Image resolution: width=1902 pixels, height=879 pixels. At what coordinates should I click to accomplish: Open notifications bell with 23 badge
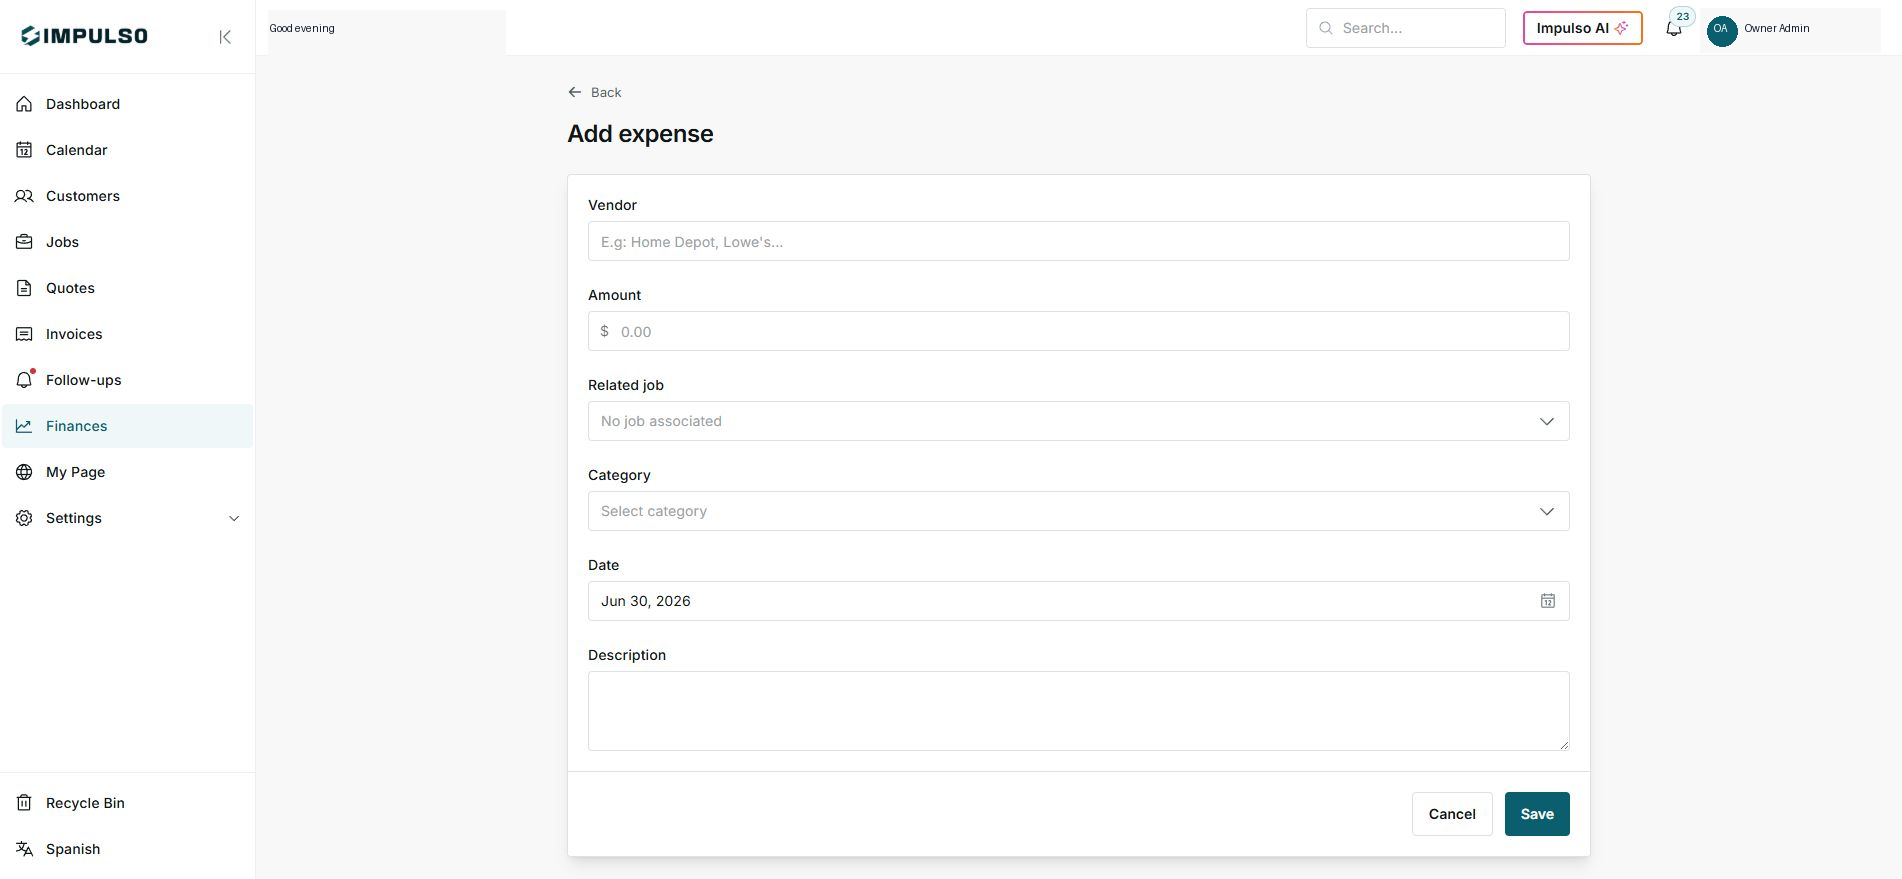(x=1674, y=28)
